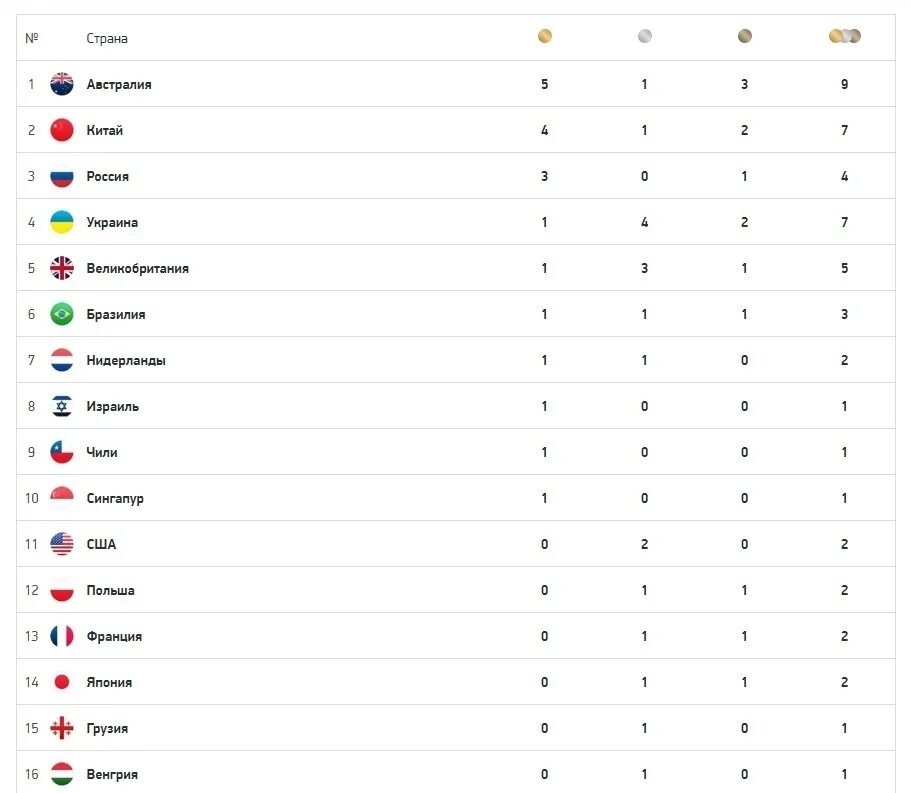This screenshot has height=793, width=911.
Task: Click the Great Britain flag icon
Action: coord(62,268)
